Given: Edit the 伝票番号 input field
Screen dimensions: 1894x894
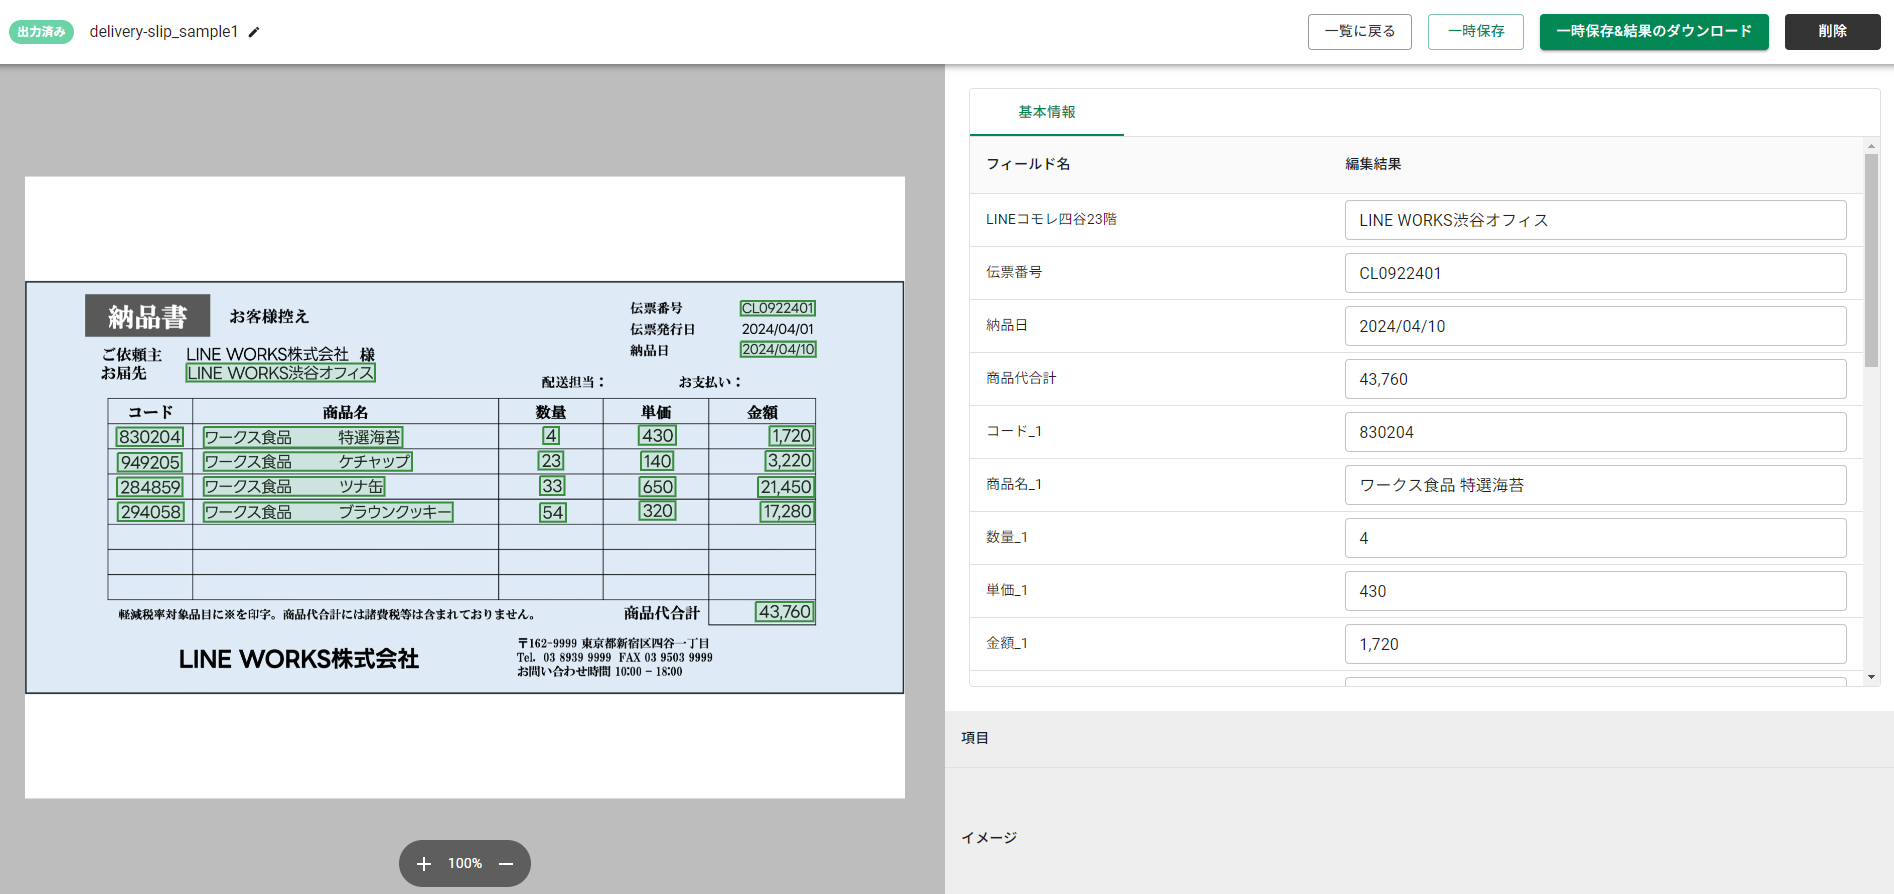Looking at the screenshot, I should point(1595,273).
